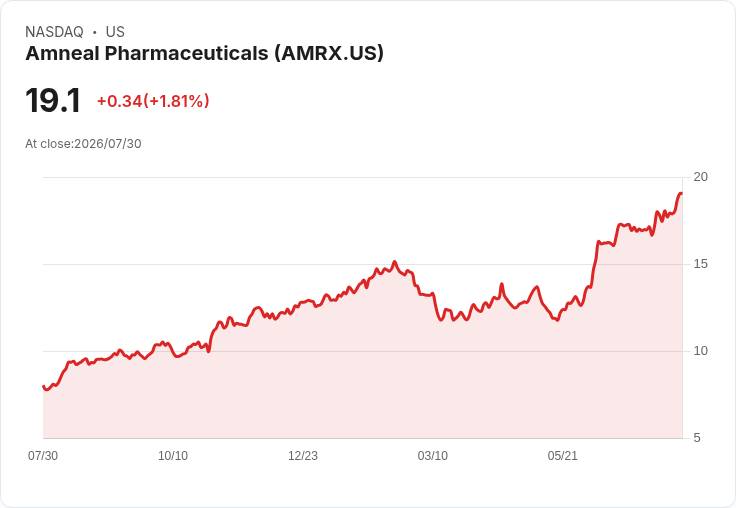Click the Amneal Pharmaceuticals (AMRX.US) title
736x508 pixels.
(x=204, y=54)
